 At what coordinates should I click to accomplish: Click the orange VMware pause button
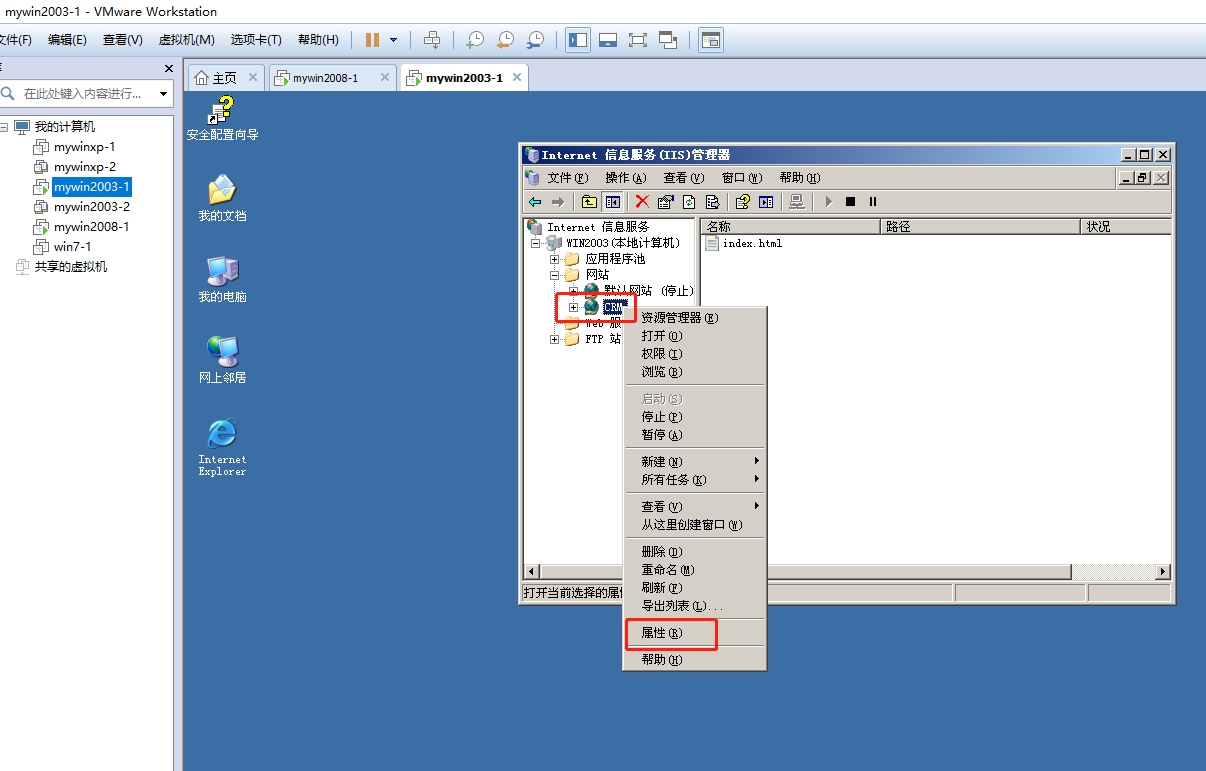coord(372,40)
